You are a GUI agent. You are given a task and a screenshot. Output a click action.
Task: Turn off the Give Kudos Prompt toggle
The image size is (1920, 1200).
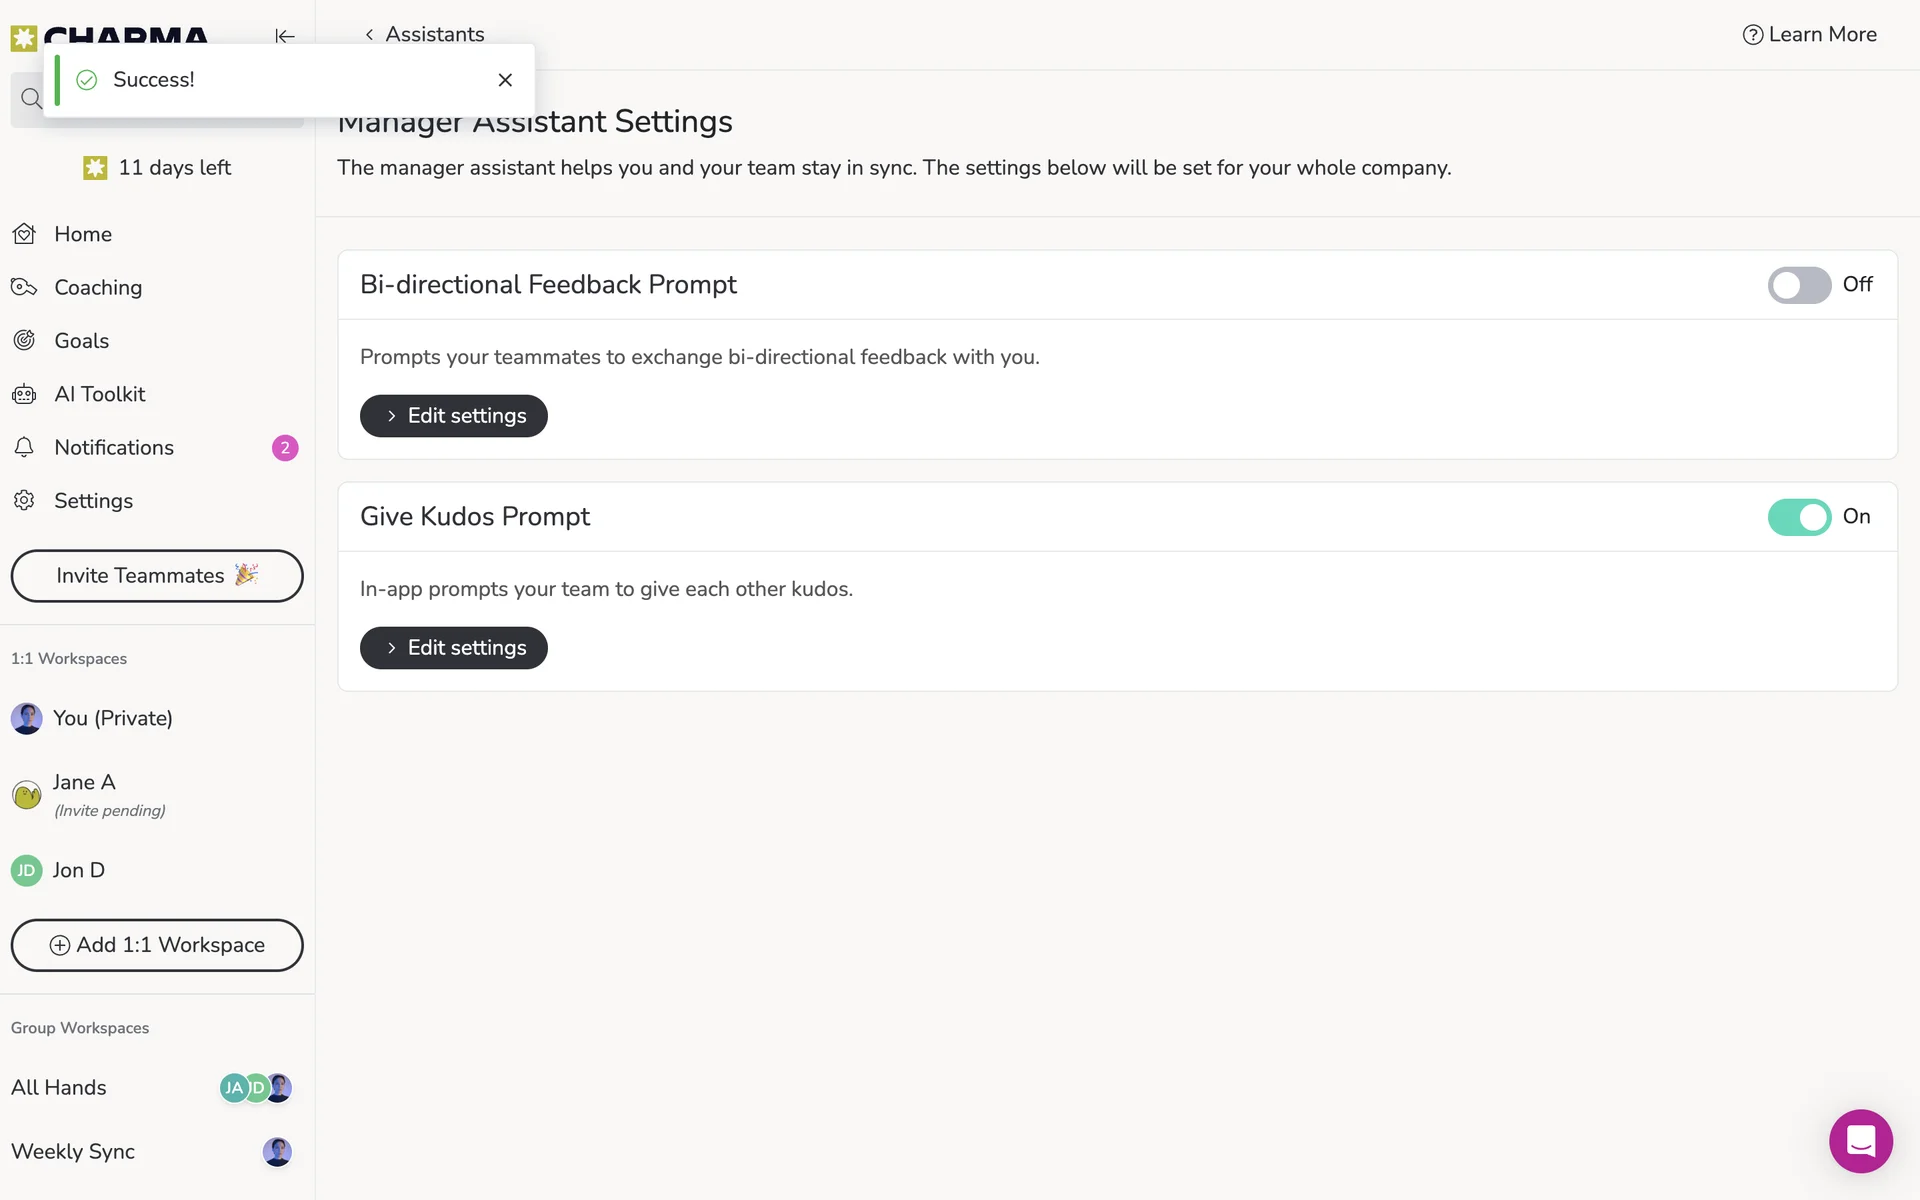click(x=1798, y=517)
